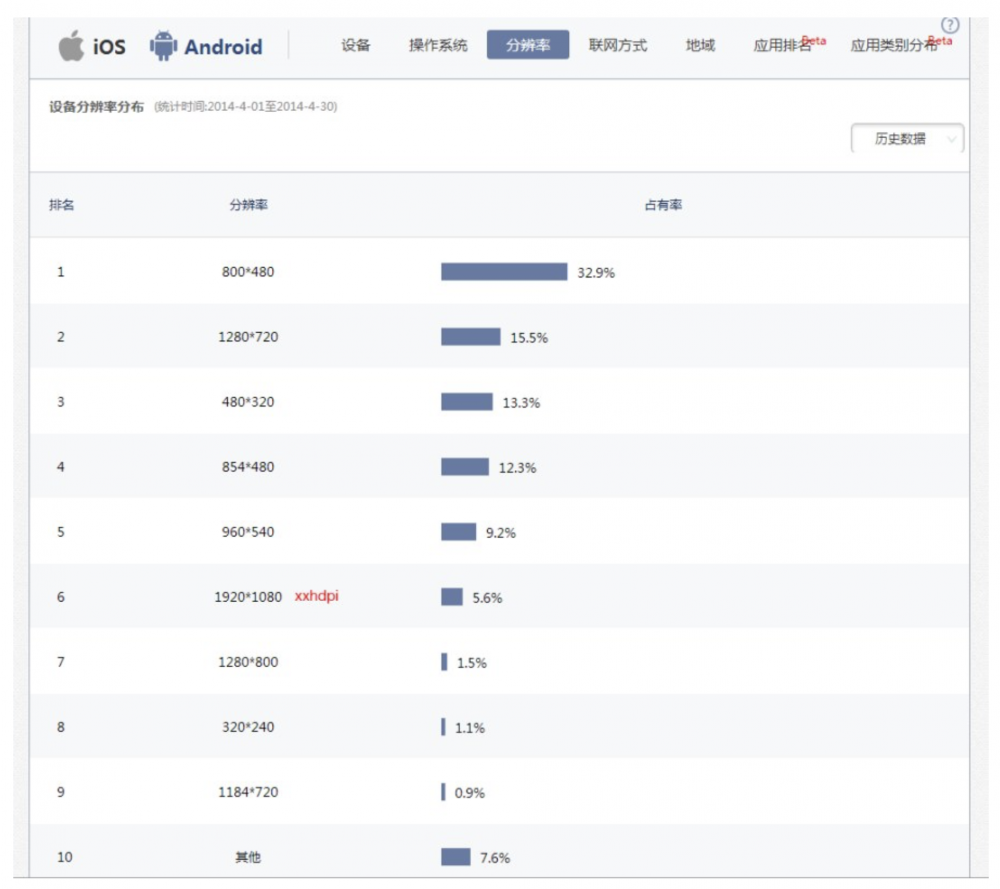This screenshot has height=889, width=1000.
Task: Open the help question mark icon
Action: 950,25
